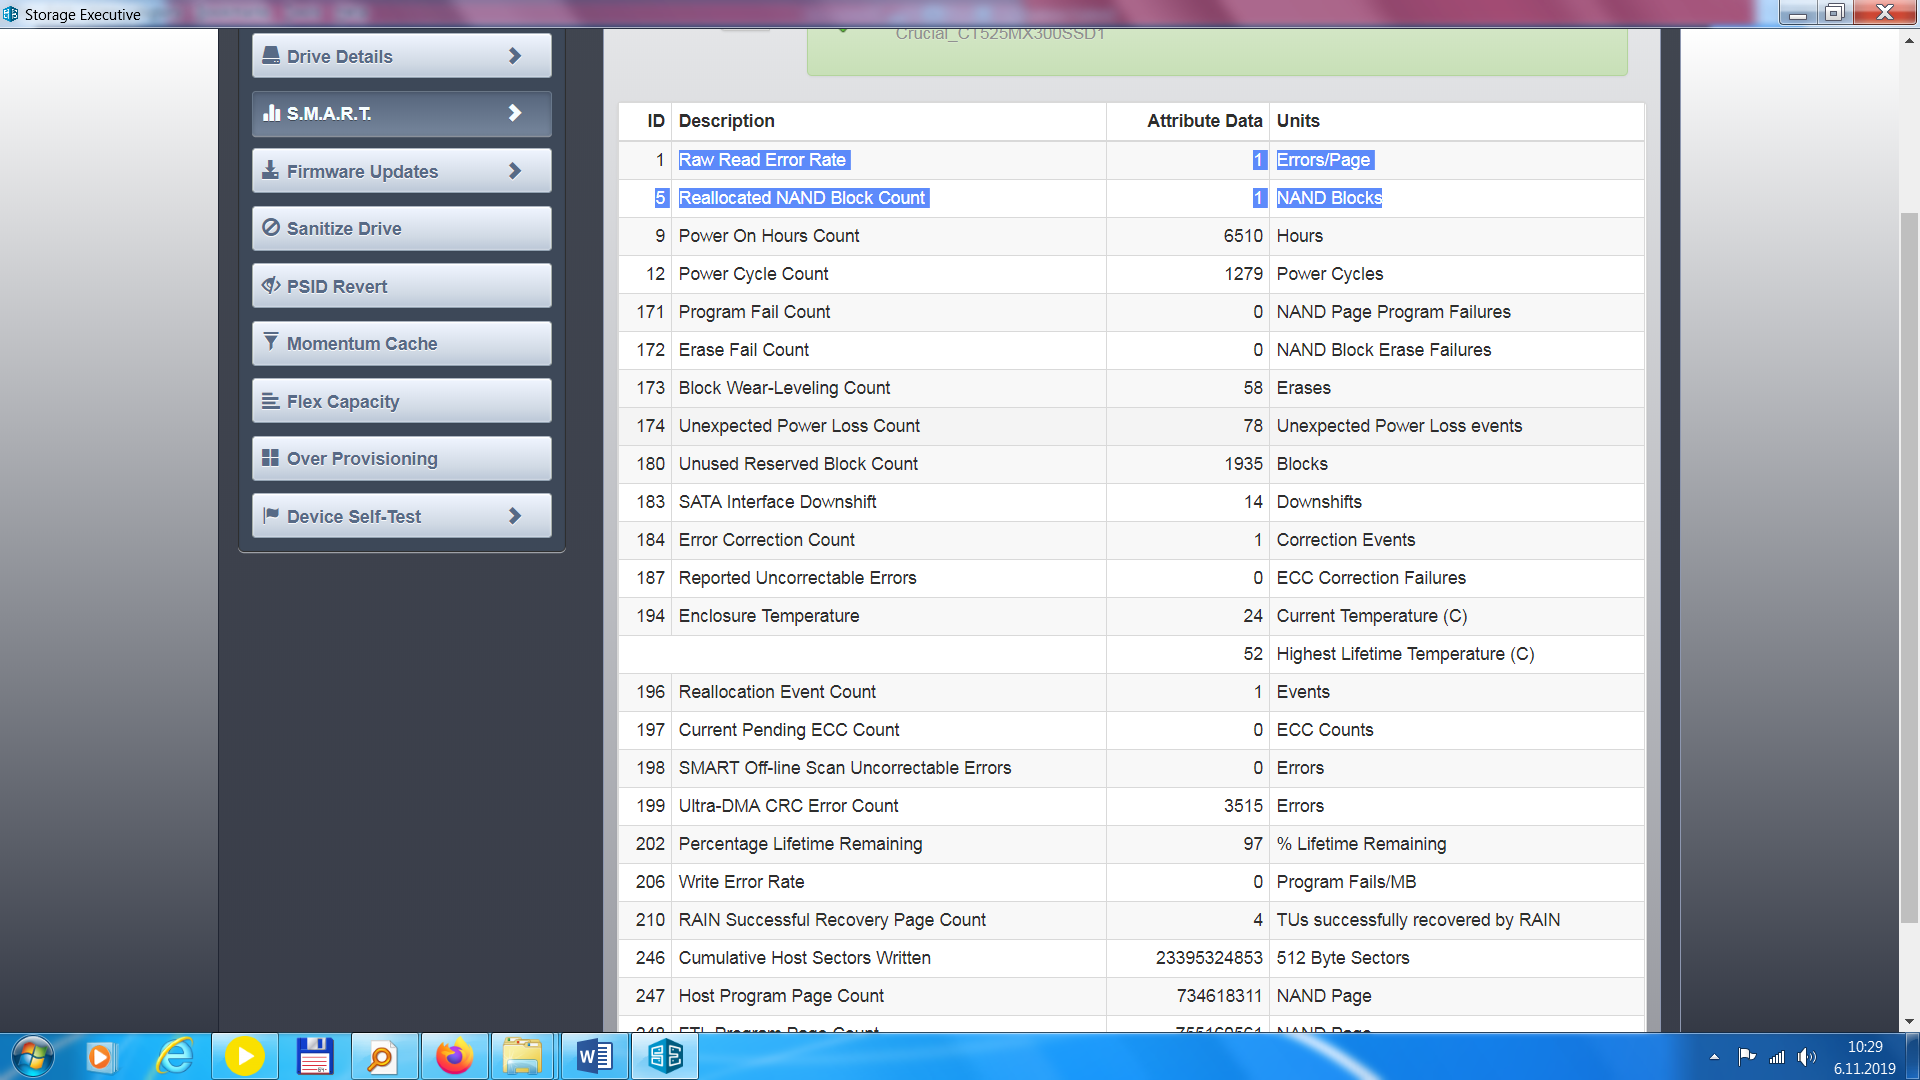Open the orange media player taskbar icon

tap(100, 1056)
